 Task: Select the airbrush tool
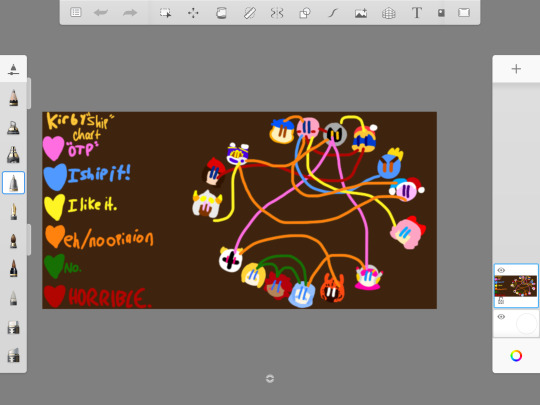point(13,127)
